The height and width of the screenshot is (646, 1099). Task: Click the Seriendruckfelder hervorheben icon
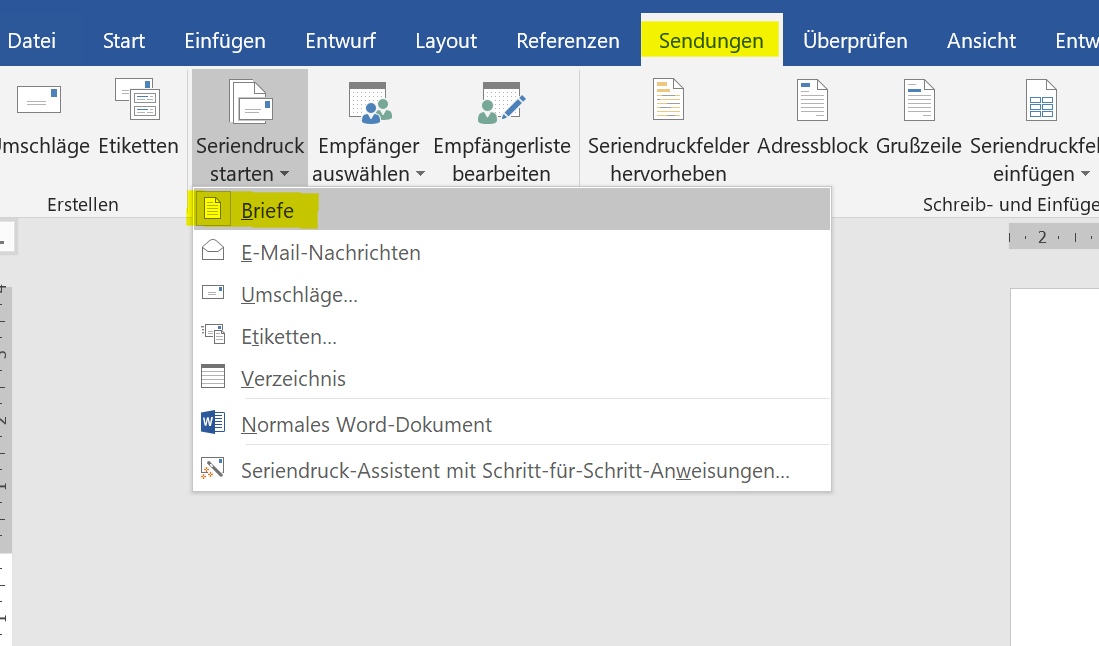tap(668, 99)
